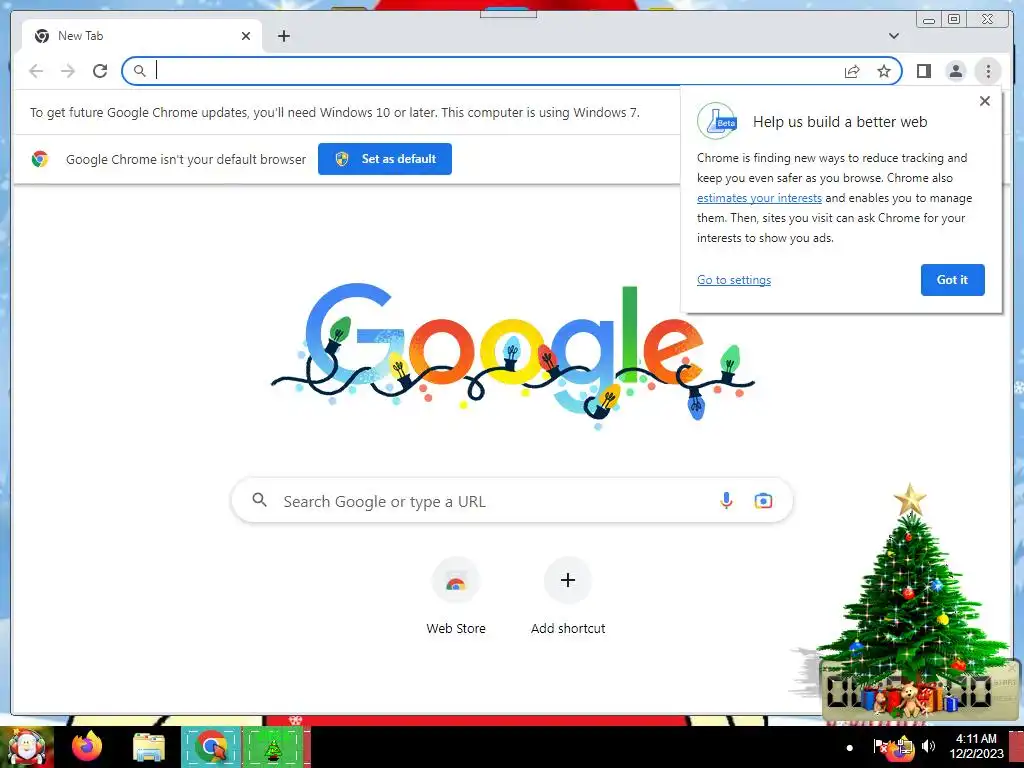This screenshot has height=768, width=1024.
Task: Click Set as default button
Action: [385, 159]
